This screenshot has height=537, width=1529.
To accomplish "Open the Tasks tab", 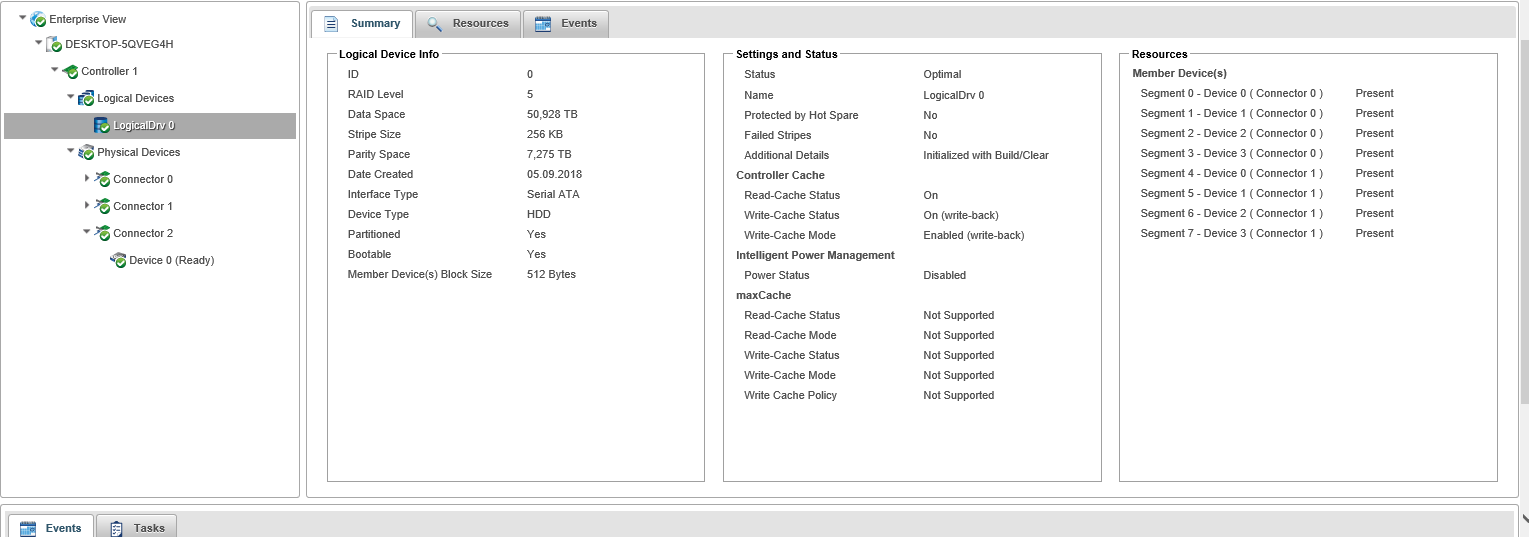I will pyautogui.click(x=136, y=527).
